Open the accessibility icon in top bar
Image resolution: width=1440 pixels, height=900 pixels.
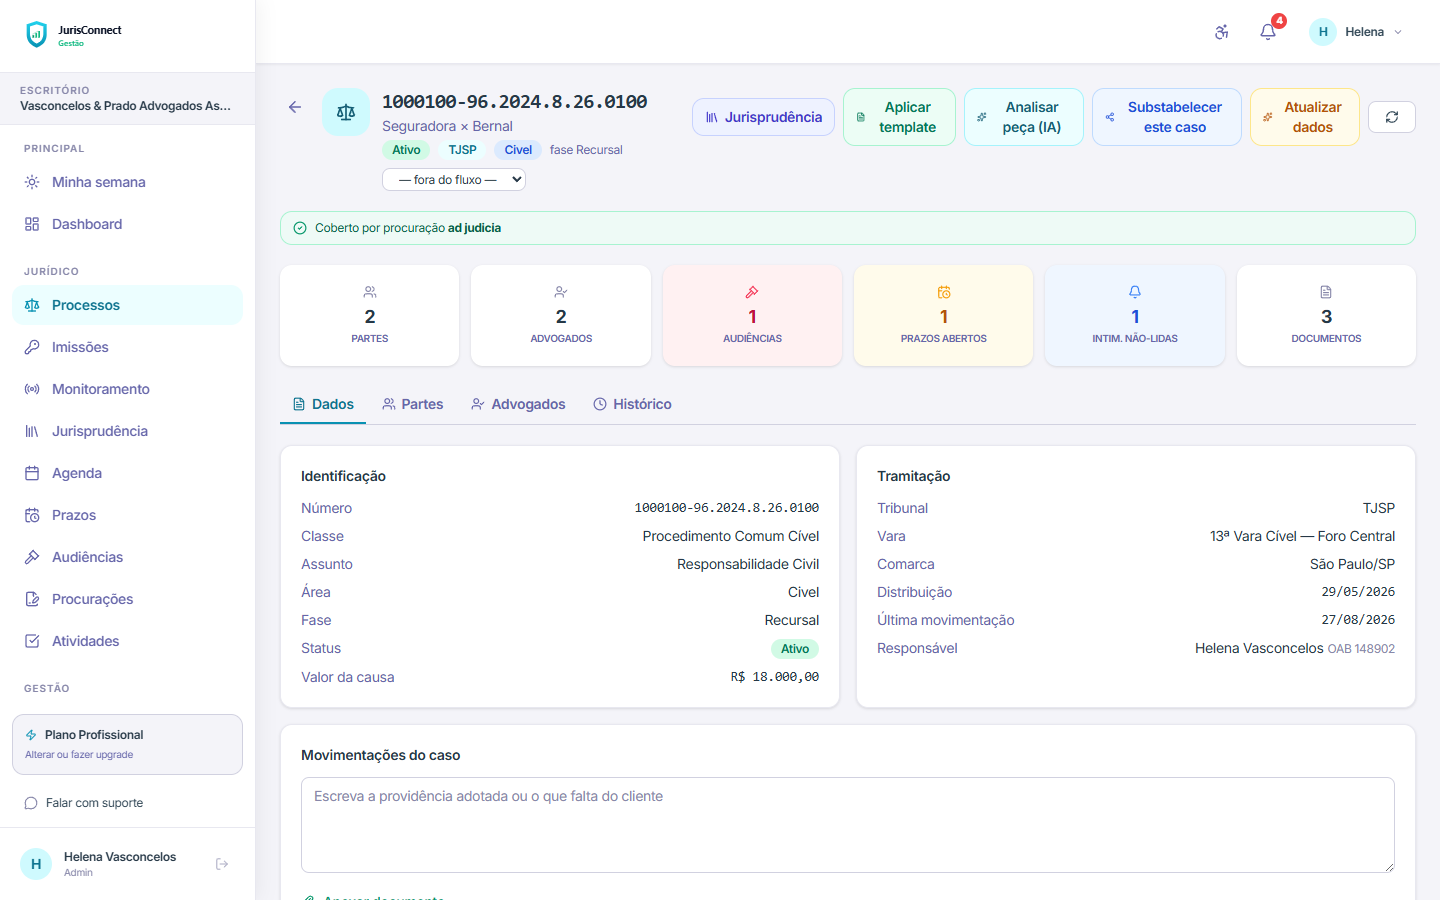[1222, 32]
